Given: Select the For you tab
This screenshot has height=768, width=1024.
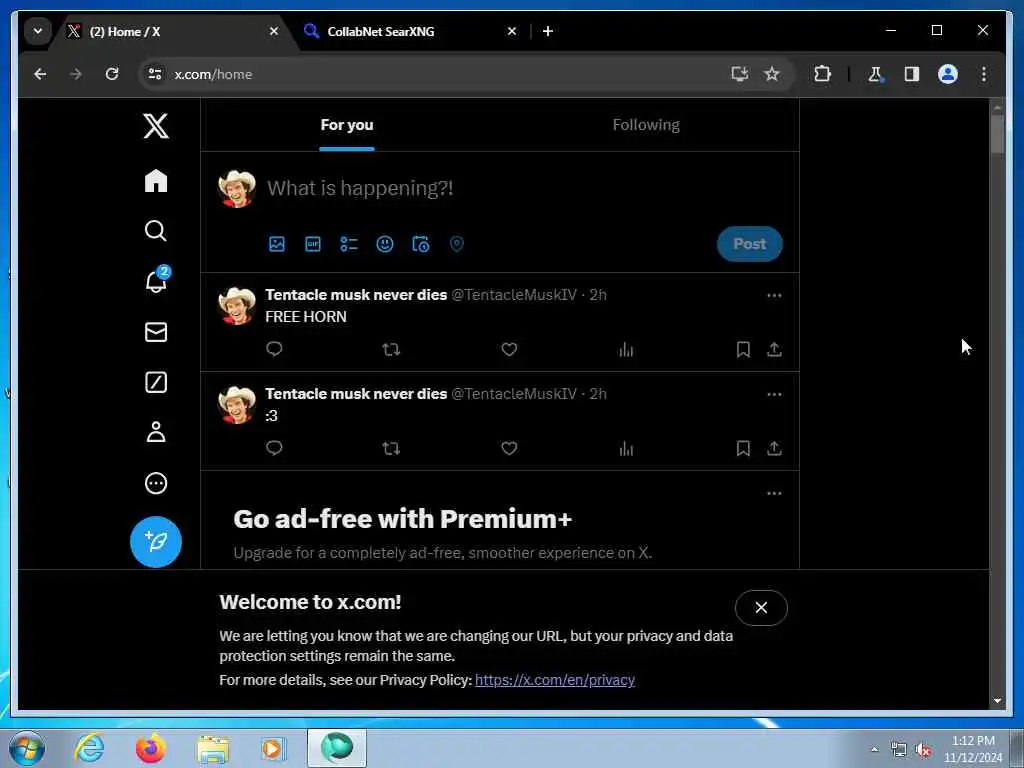Looking at the screenshot, I should (x=347, y=125).
